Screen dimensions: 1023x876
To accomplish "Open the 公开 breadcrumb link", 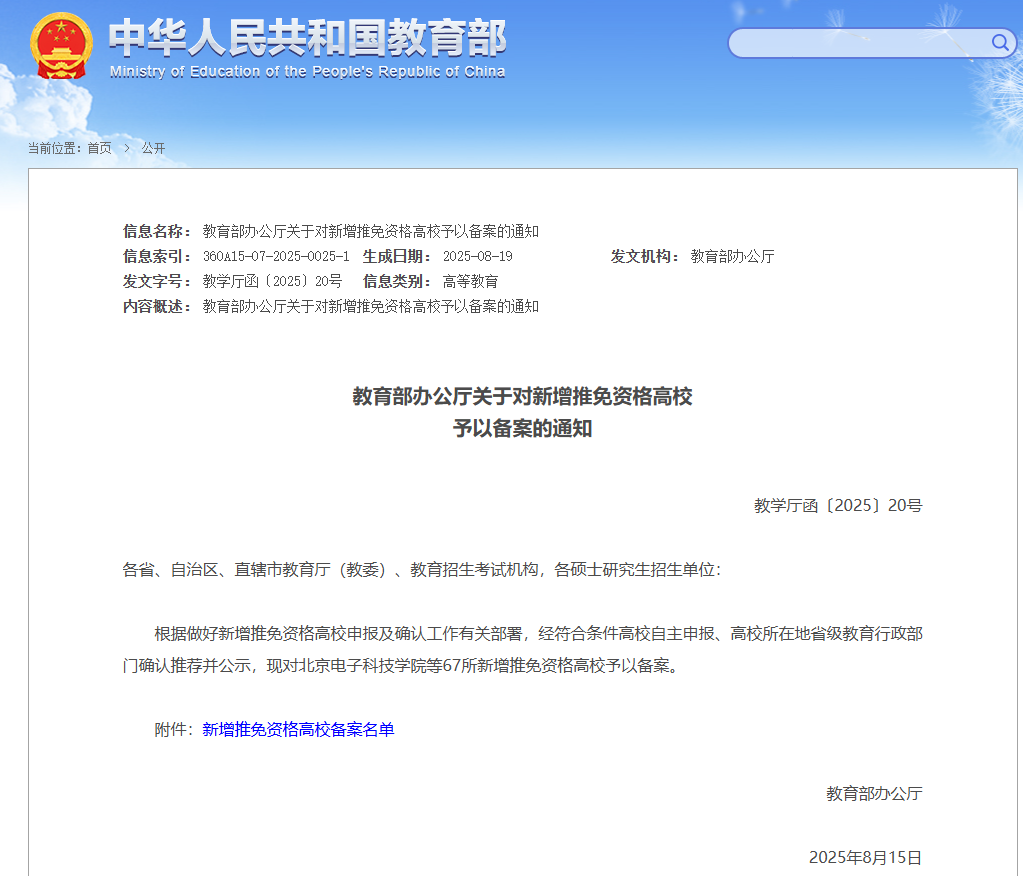I will (153, 148).
